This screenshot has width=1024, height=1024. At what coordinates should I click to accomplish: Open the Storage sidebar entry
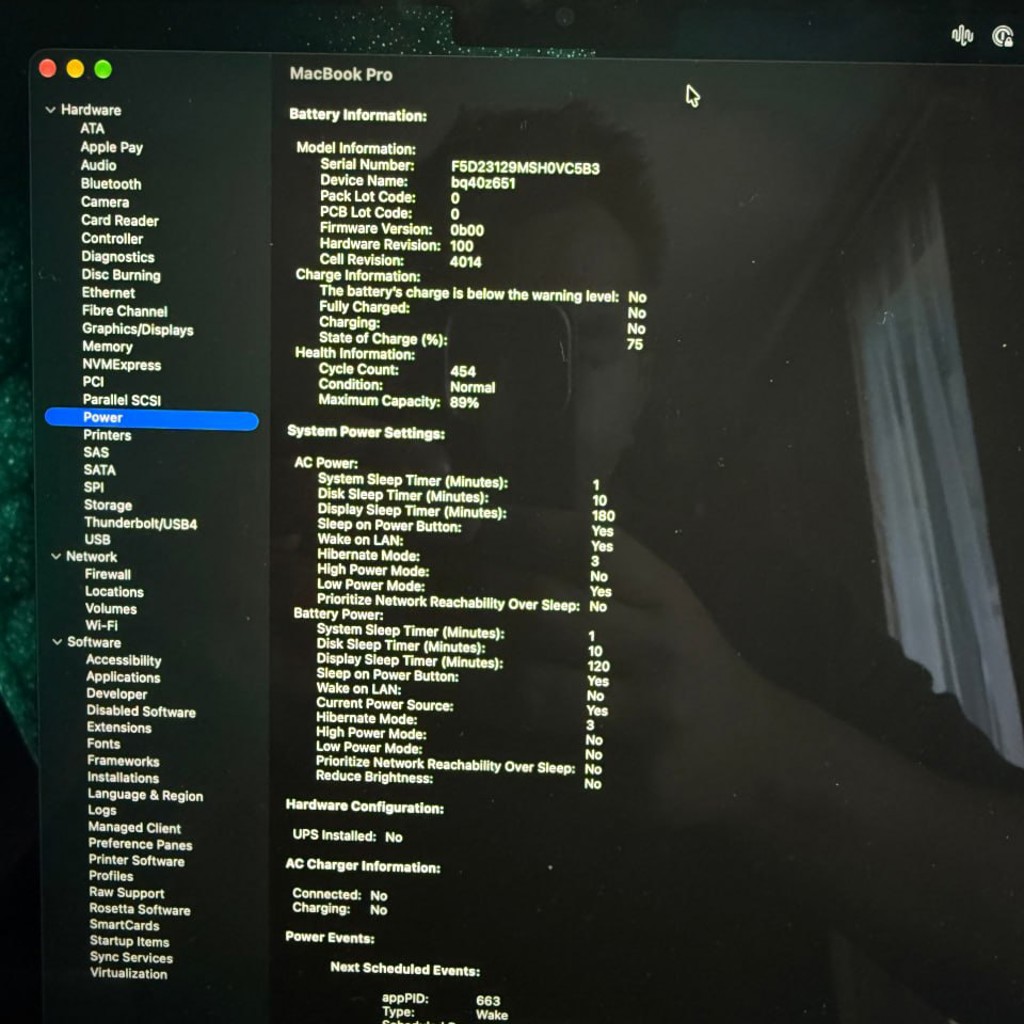[x=108, y=505]
